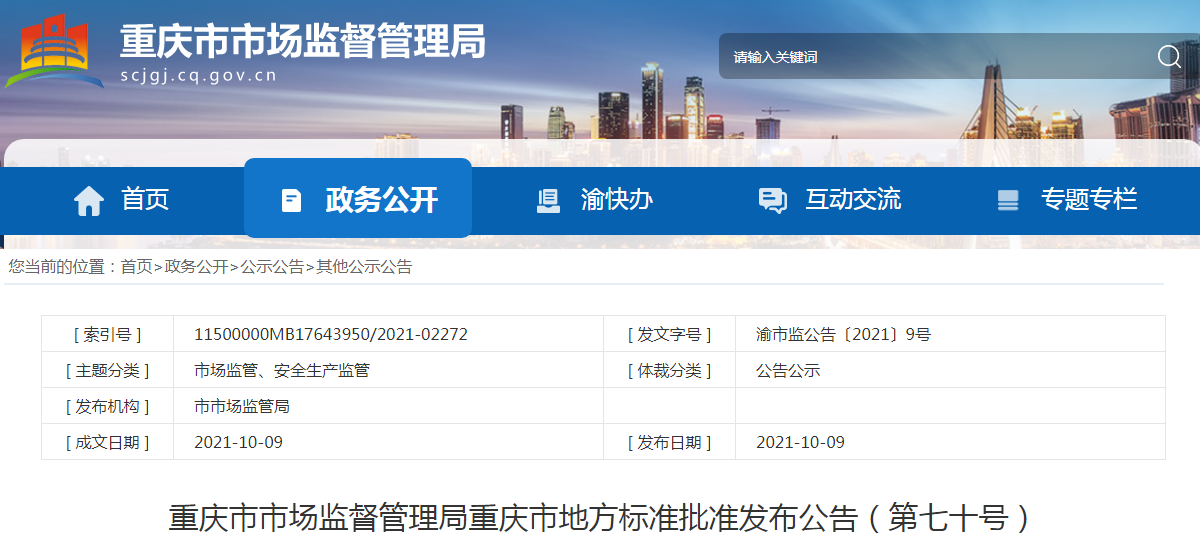1200x549 pixels.
Task: Click the [ 发文字号 ] label
Action: (670, 334)
